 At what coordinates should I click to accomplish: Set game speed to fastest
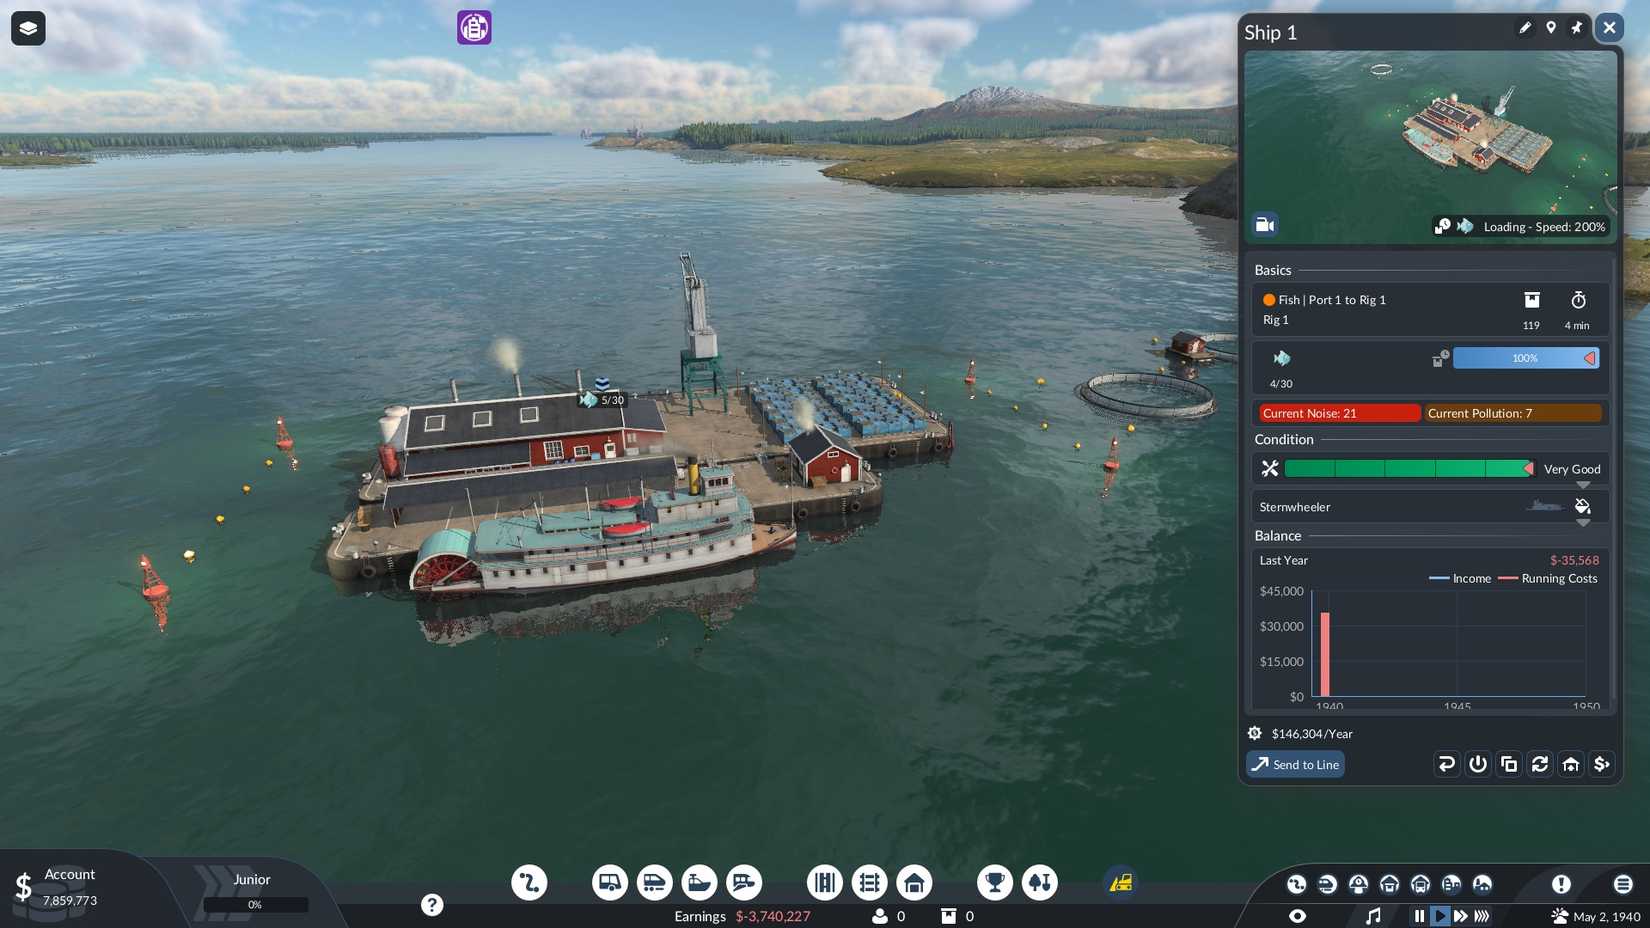[1482, 916]
